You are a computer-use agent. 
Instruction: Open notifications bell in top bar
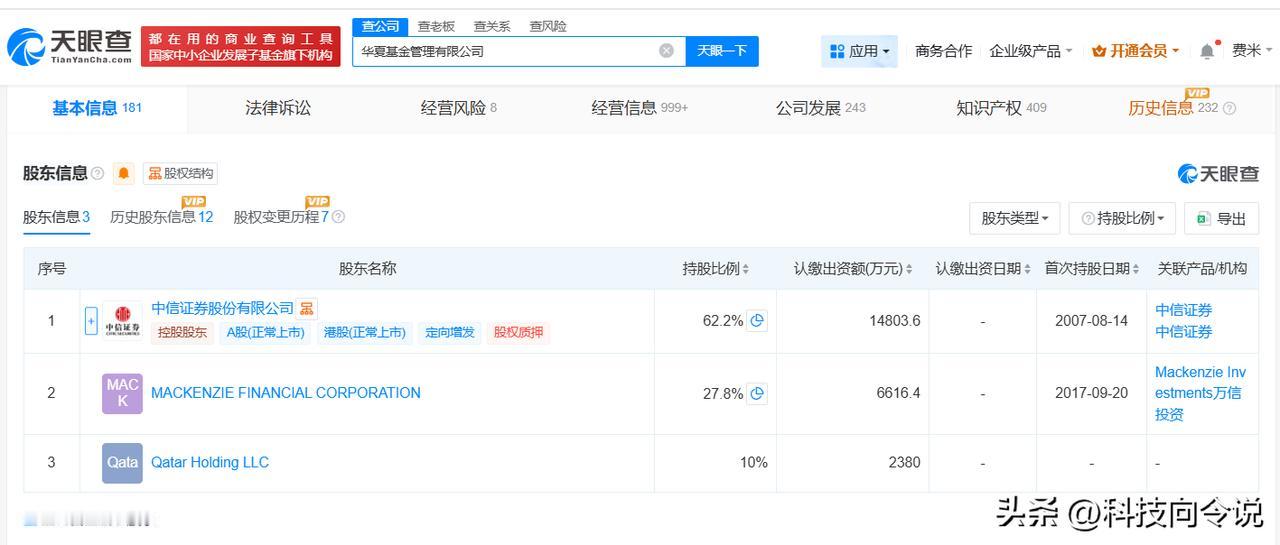(x=1207, y=51)
